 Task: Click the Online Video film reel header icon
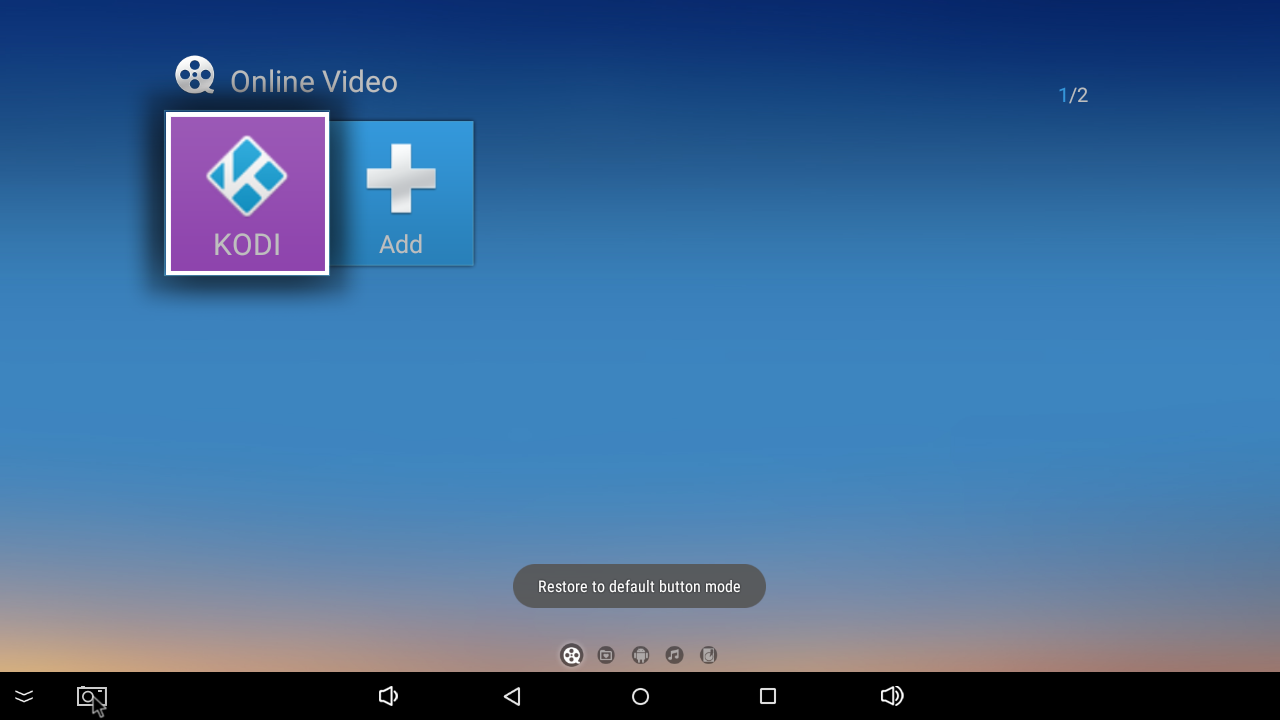click(x=195, y=75)
